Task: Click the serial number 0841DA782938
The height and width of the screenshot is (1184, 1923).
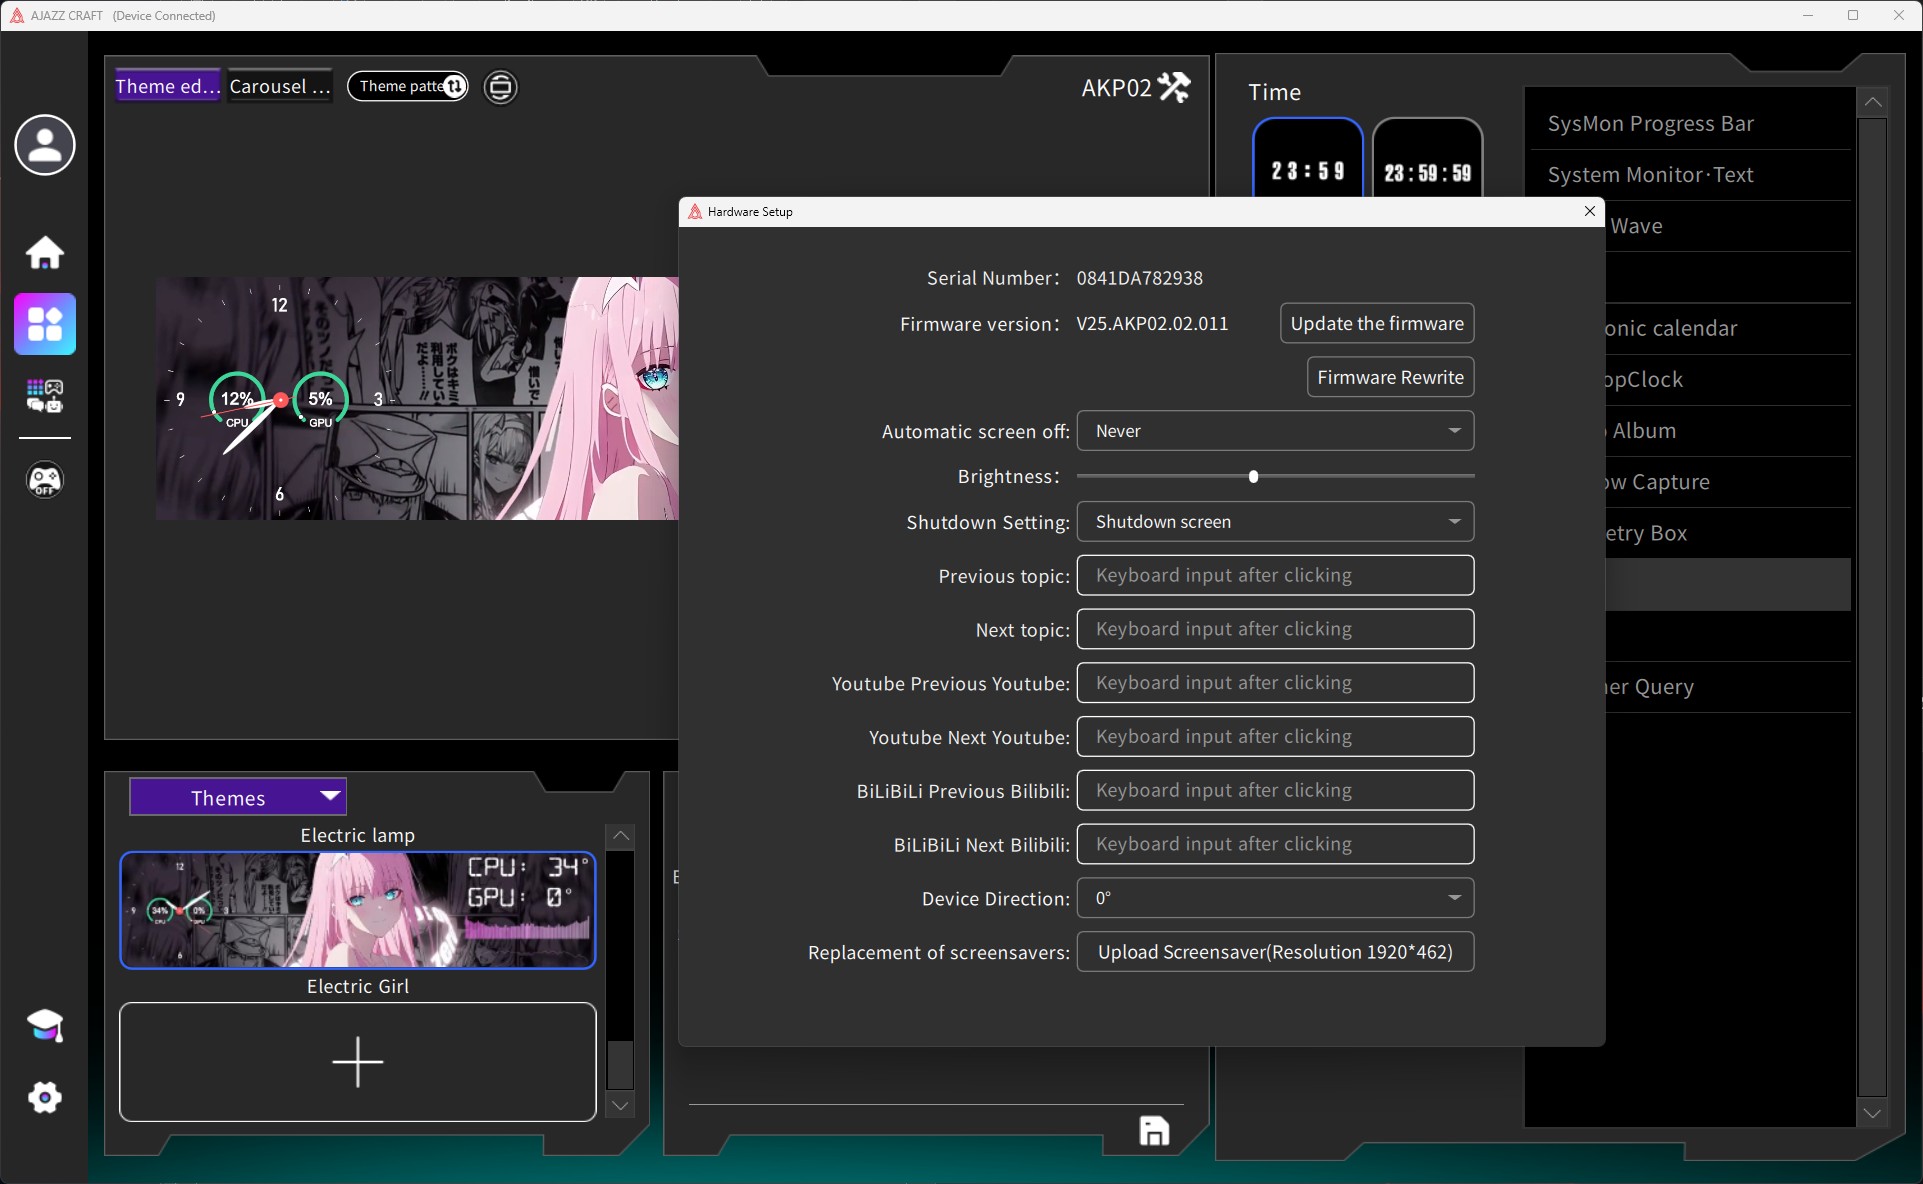Action: coord(1139,278)
